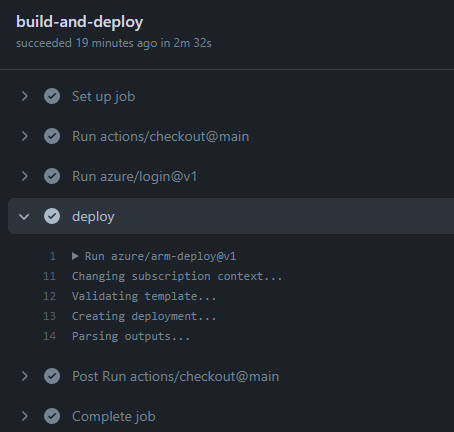The width and height of the screenshot is (454, 432).
Task: Click the Post Run checkout success checkmark icon
Action: click(x=52, y=376)
